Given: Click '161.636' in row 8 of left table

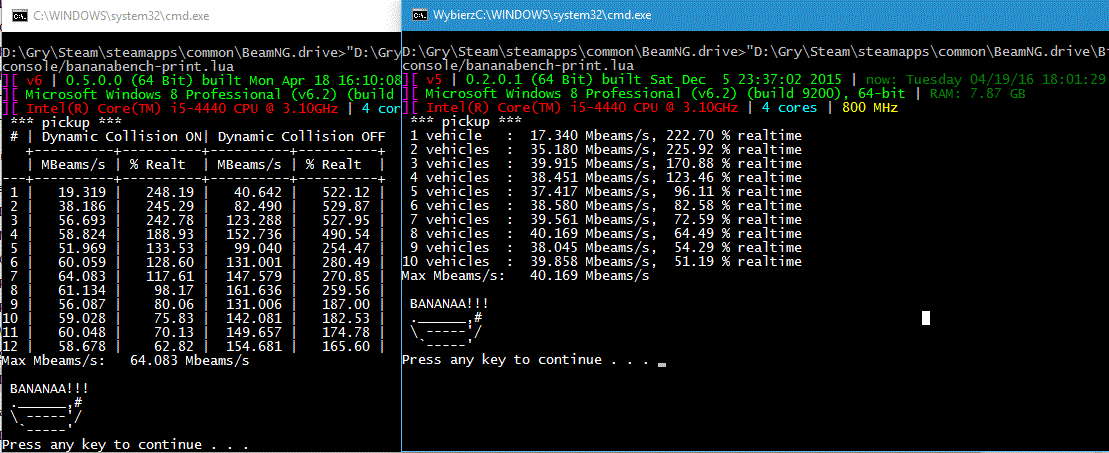Looking at the screenshot, I should (255, 290).
